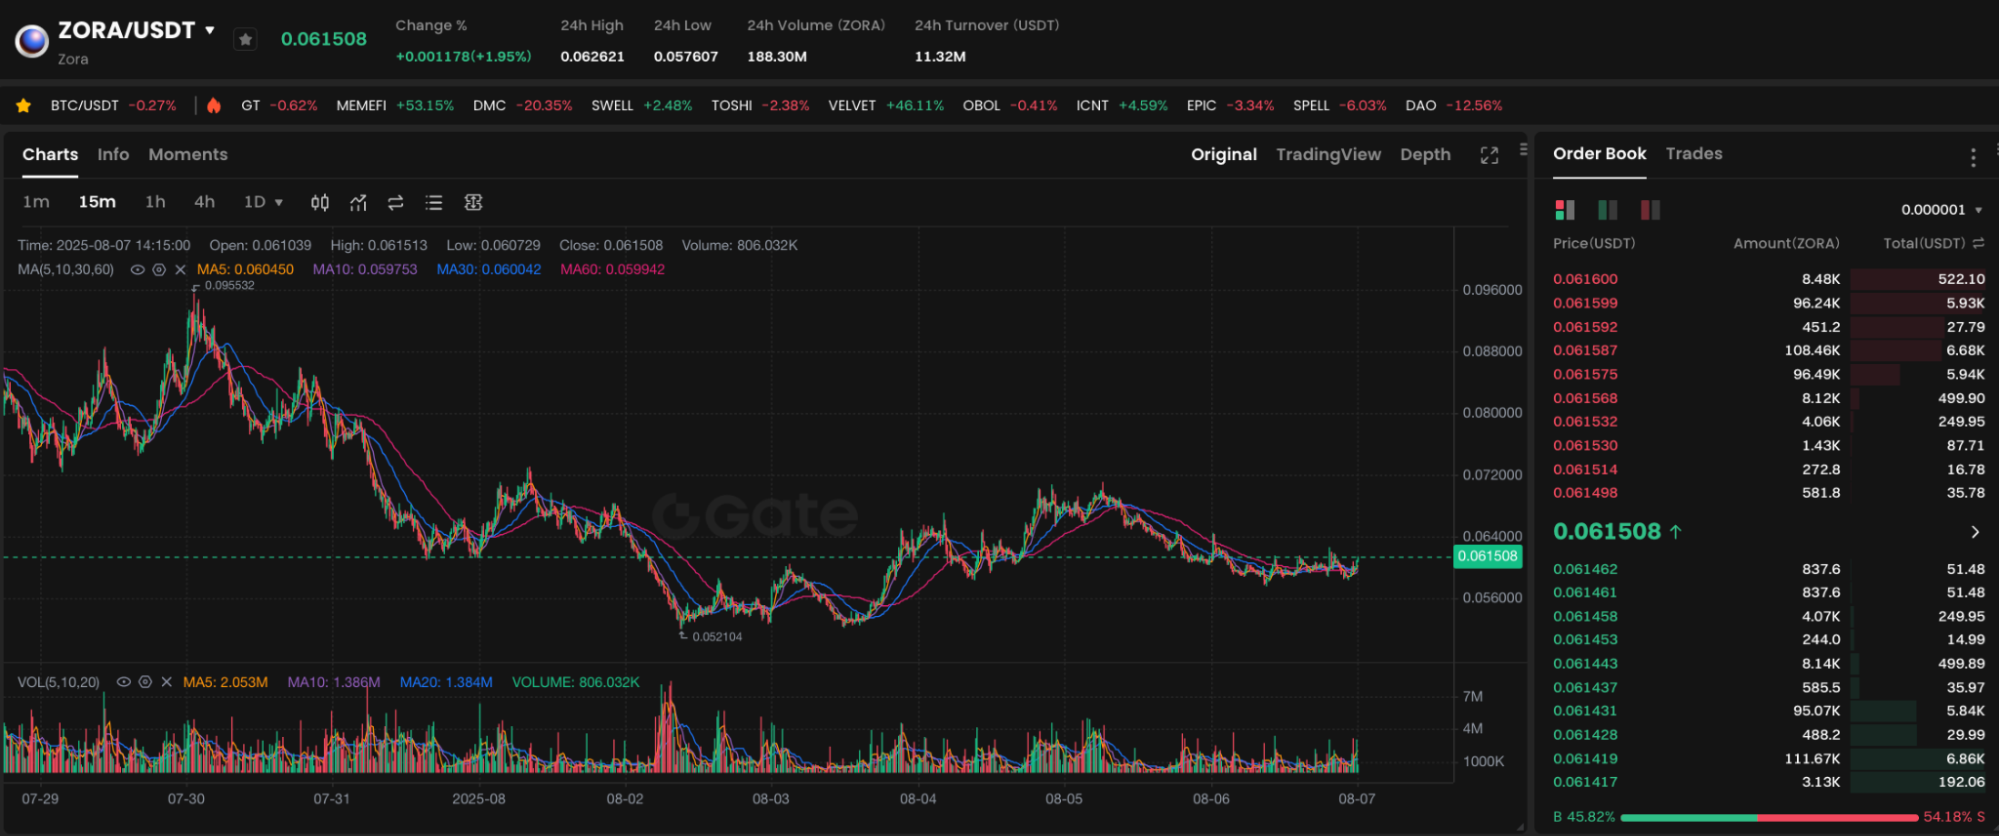Open DMC ticker with -20.35%
1999x837 pixels.
pos(522,106)
